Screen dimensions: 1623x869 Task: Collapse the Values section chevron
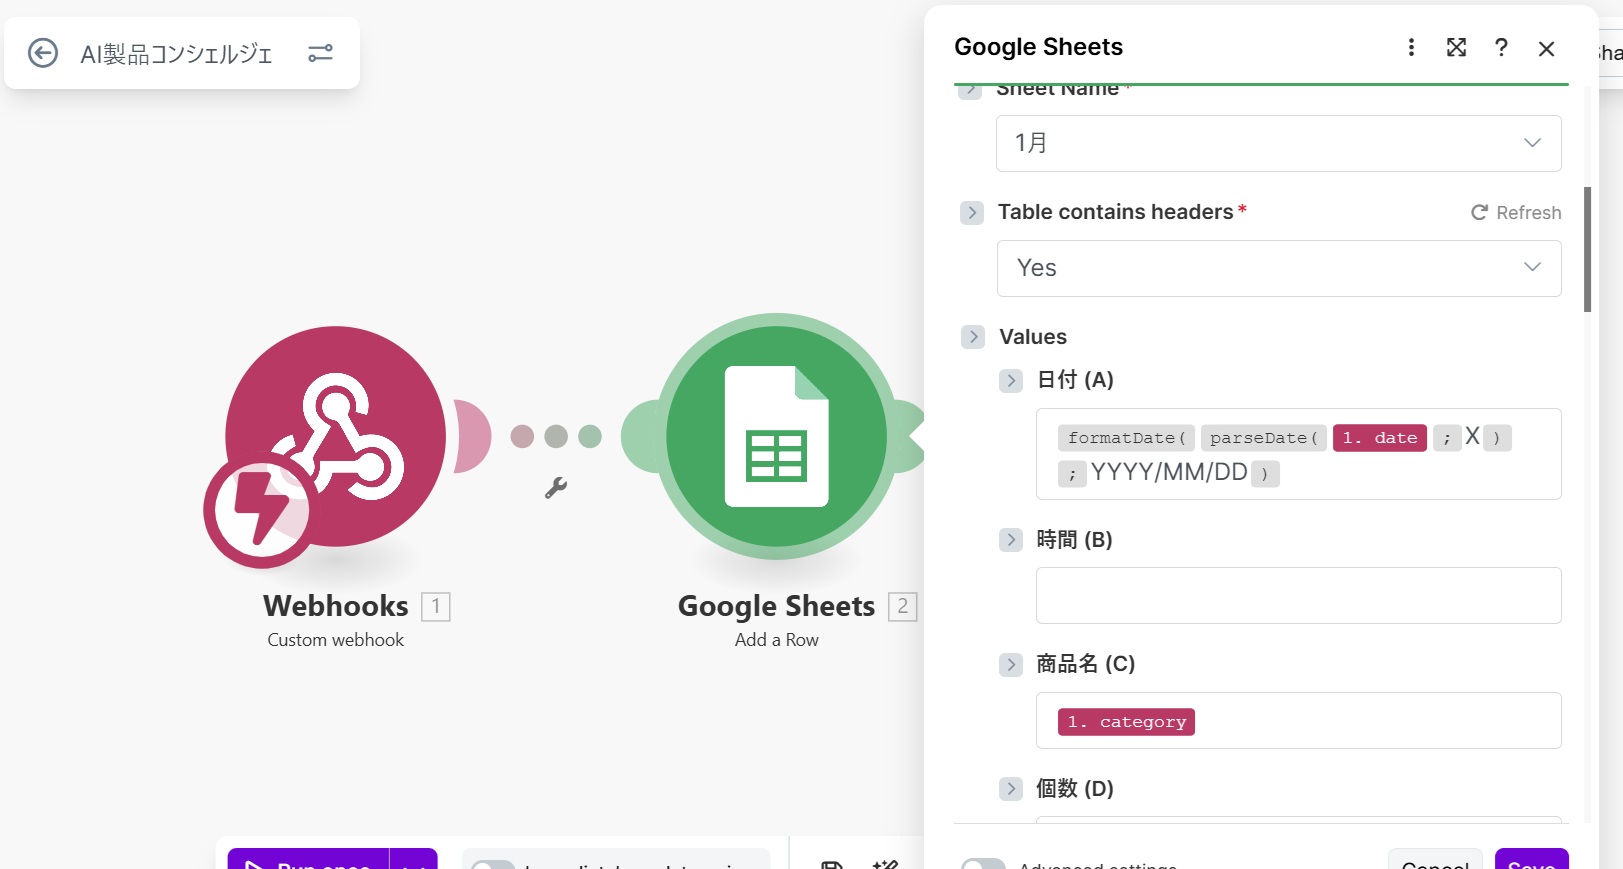pos(973,337)
